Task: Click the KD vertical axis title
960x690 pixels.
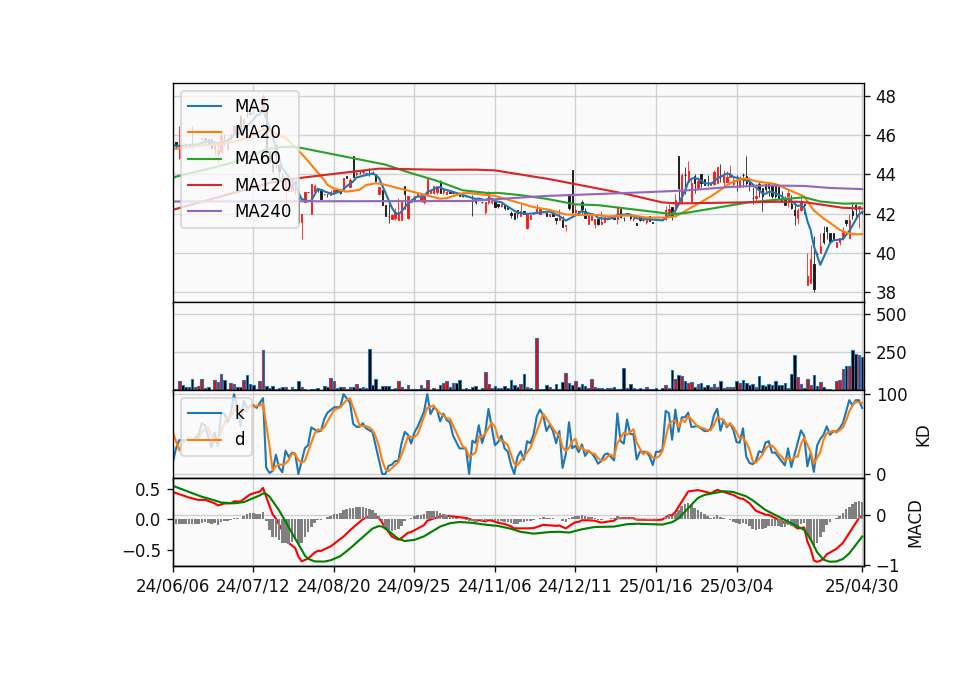Action: 923,437
